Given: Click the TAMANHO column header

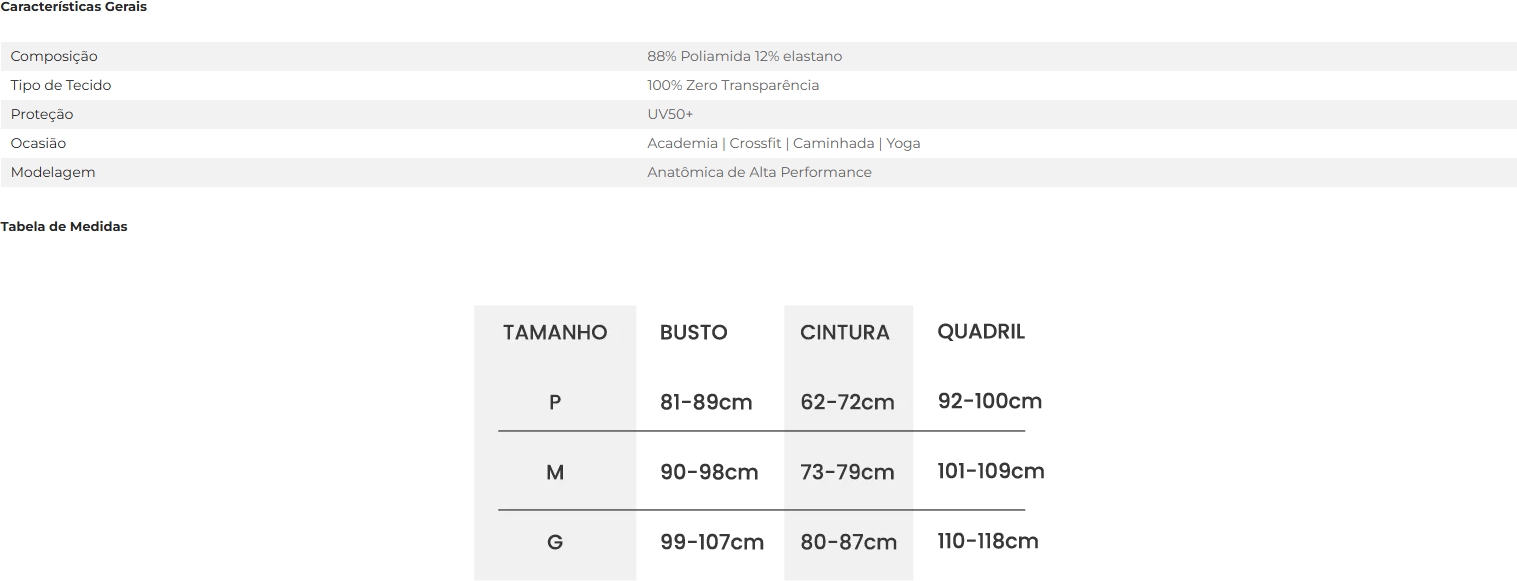Looking at the screenshot, I should [x=555, y=333].
